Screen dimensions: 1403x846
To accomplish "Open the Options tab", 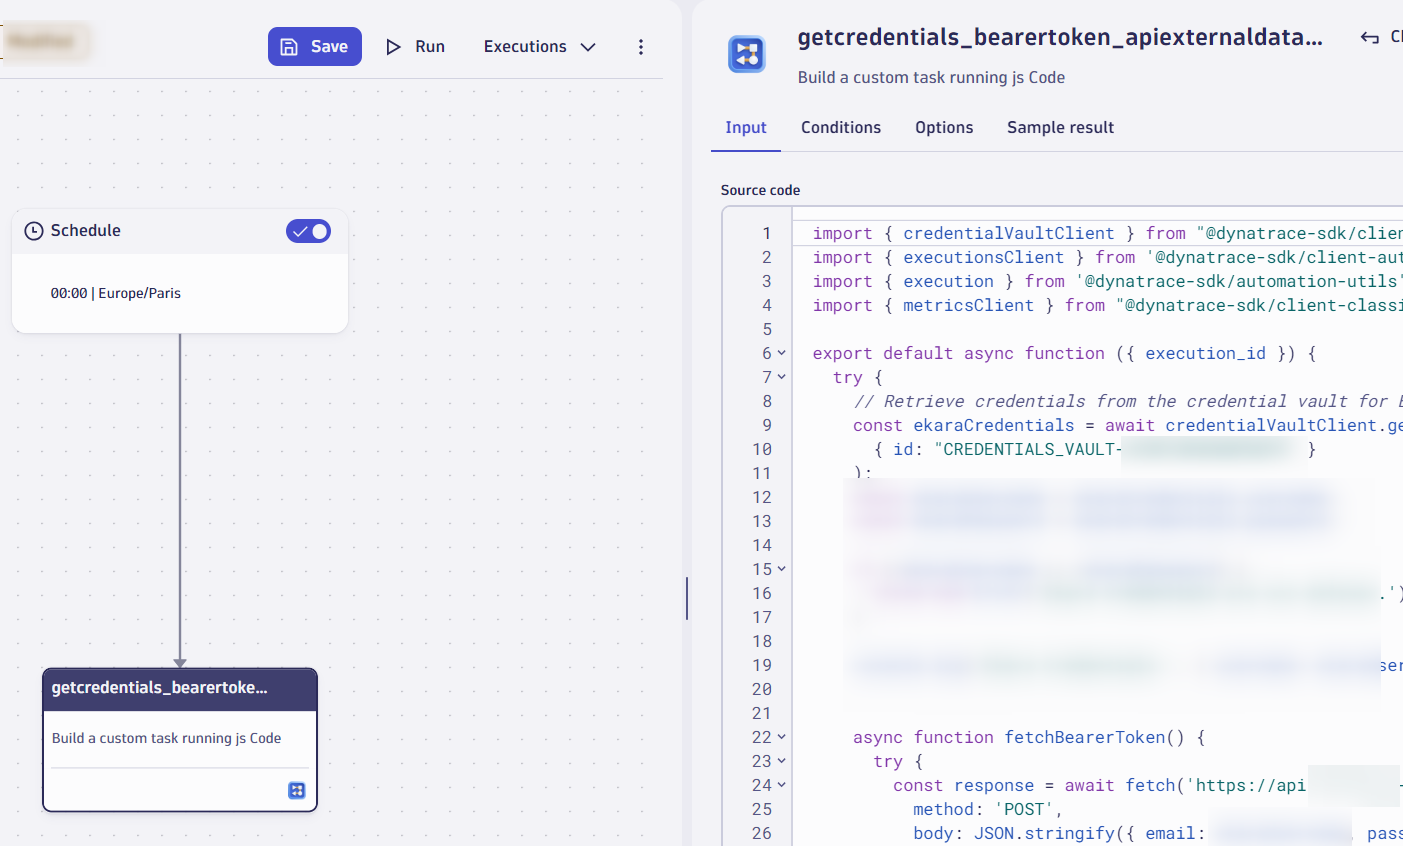I will coord(943,127).
